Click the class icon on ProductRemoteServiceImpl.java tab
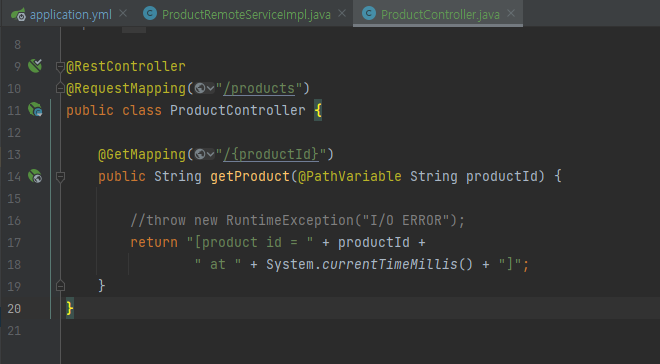Image resolution: width=660 pixels, height=364 pixels. 150,13
